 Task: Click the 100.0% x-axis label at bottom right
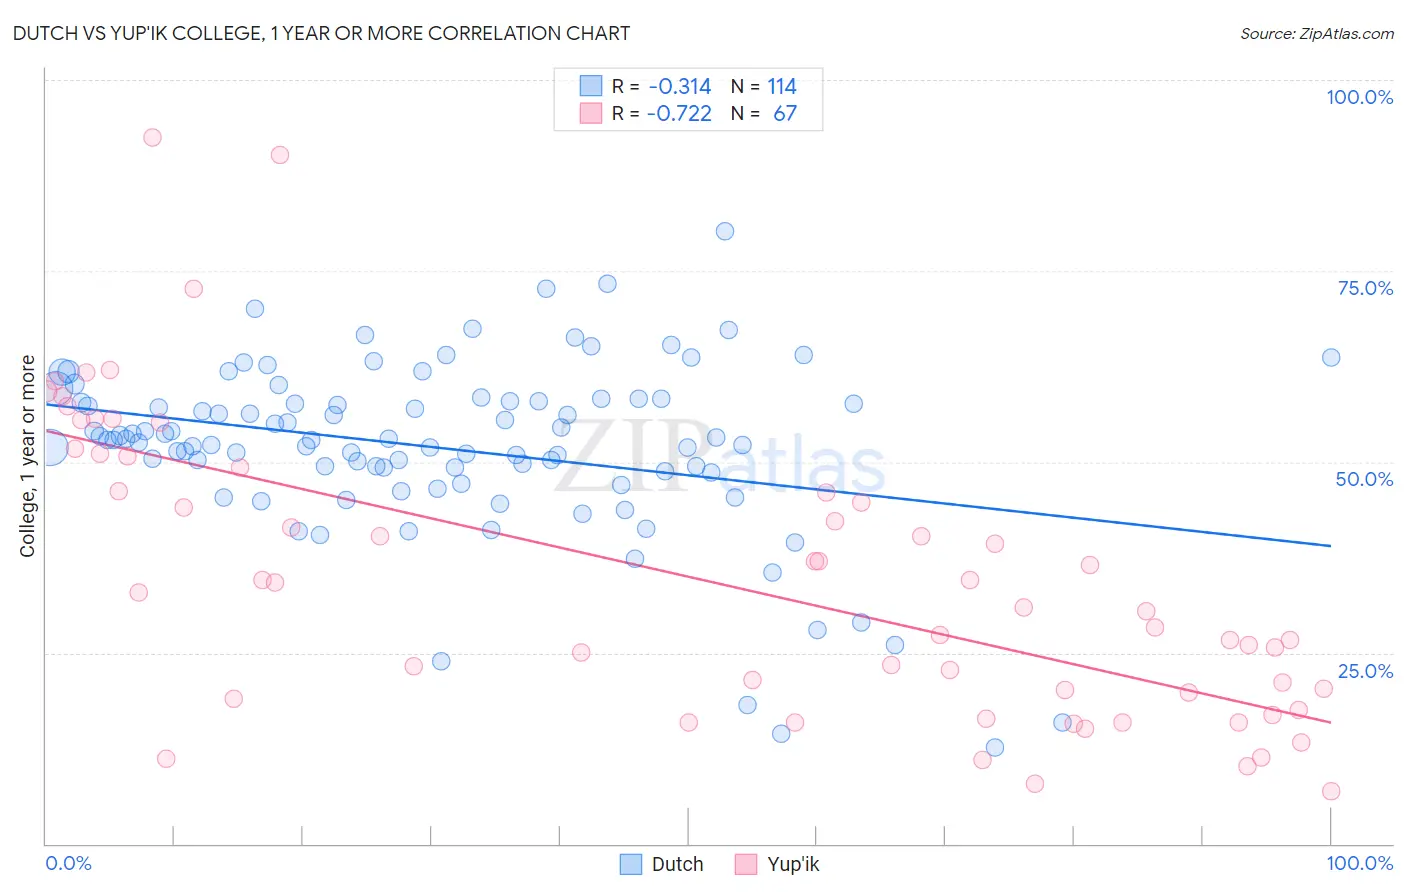point(1360,863)
